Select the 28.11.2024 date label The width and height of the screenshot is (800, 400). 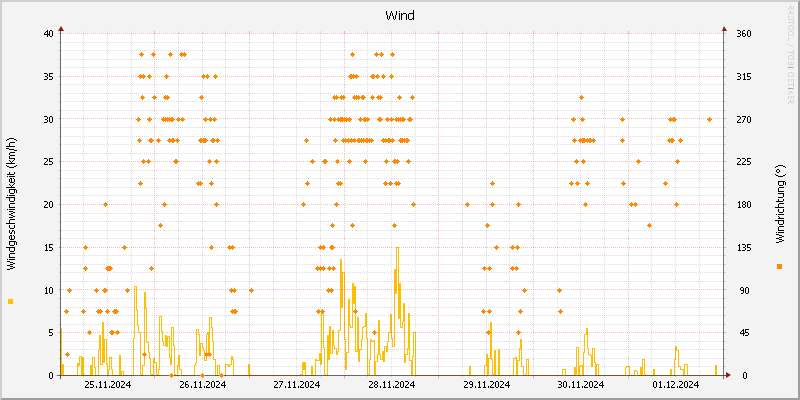coord(391,385)
